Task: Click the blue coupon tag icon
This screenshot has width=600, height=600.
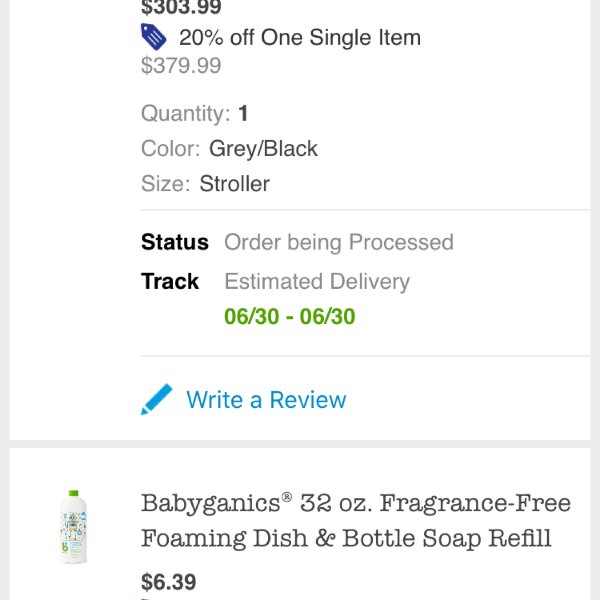Action: (153, 37)
